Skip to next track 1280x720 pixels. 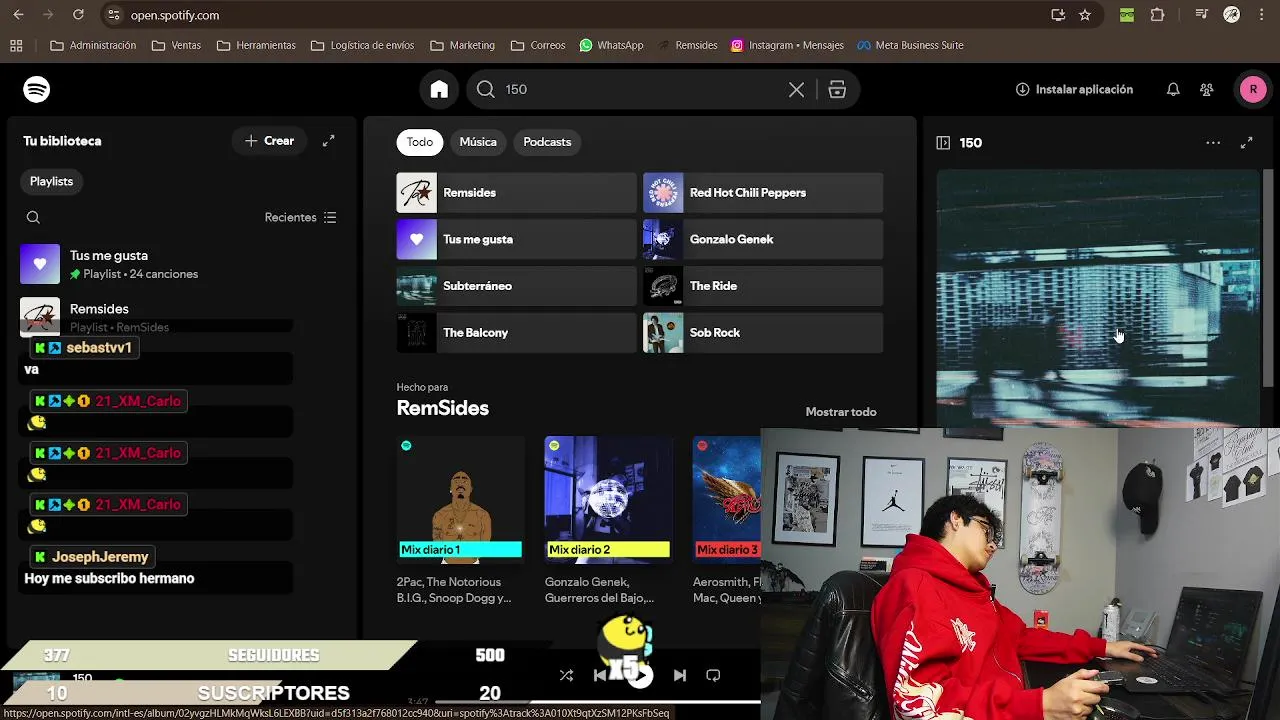pyautogui.click(x=680, y=676)
